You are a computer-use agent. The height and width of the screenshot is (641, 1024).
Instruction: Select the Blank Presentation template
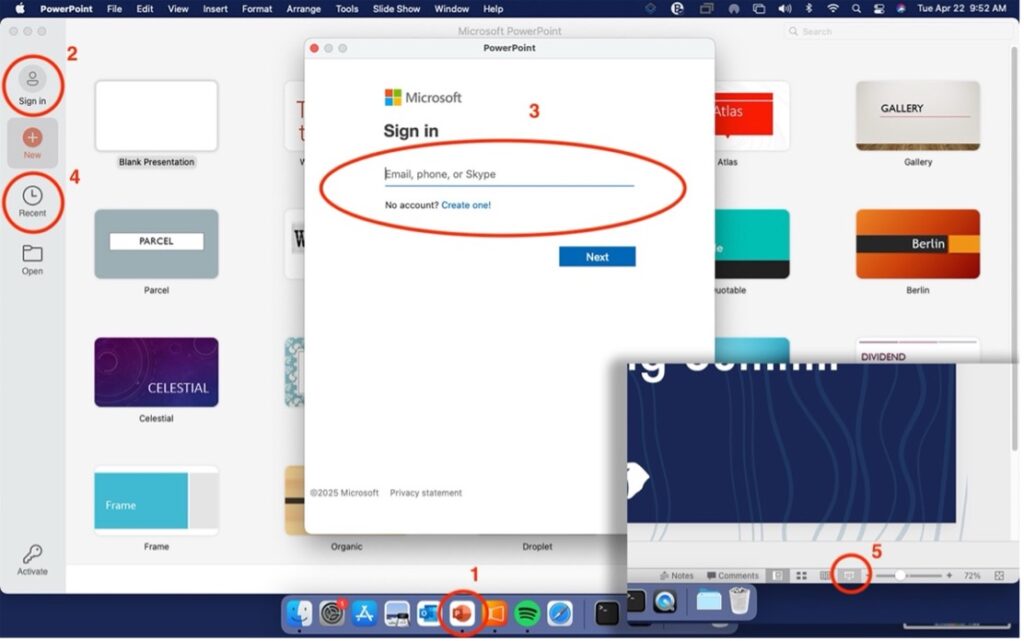tap(156, 116)
